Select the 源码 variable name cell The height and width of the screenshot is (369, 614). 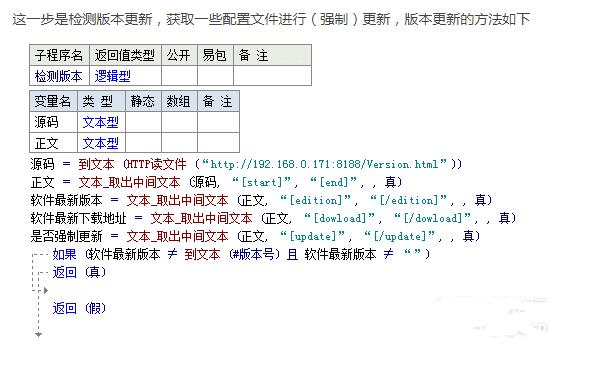(54, 122)
